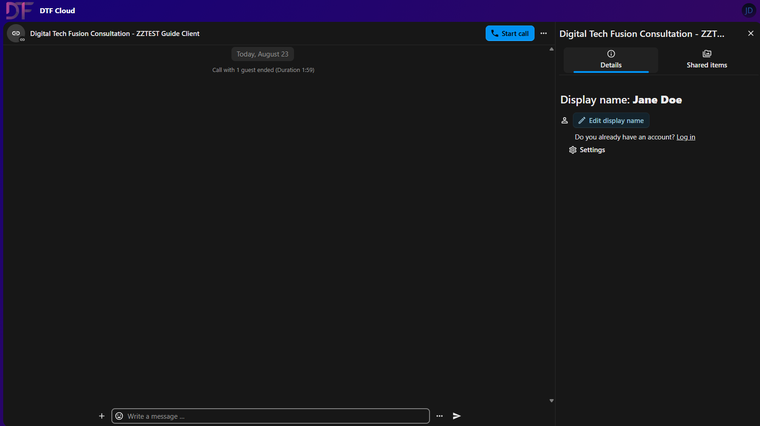
Task: Start a call in the conversation
Action: (509, 33)
